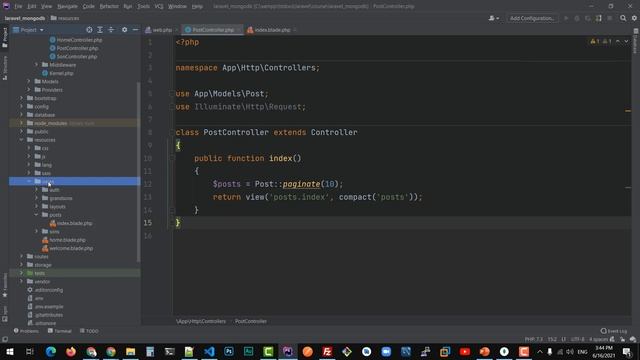This screenshot has width=640, height=360.
Task: Go to next highlighted error arrow
Action: (627, 41)
